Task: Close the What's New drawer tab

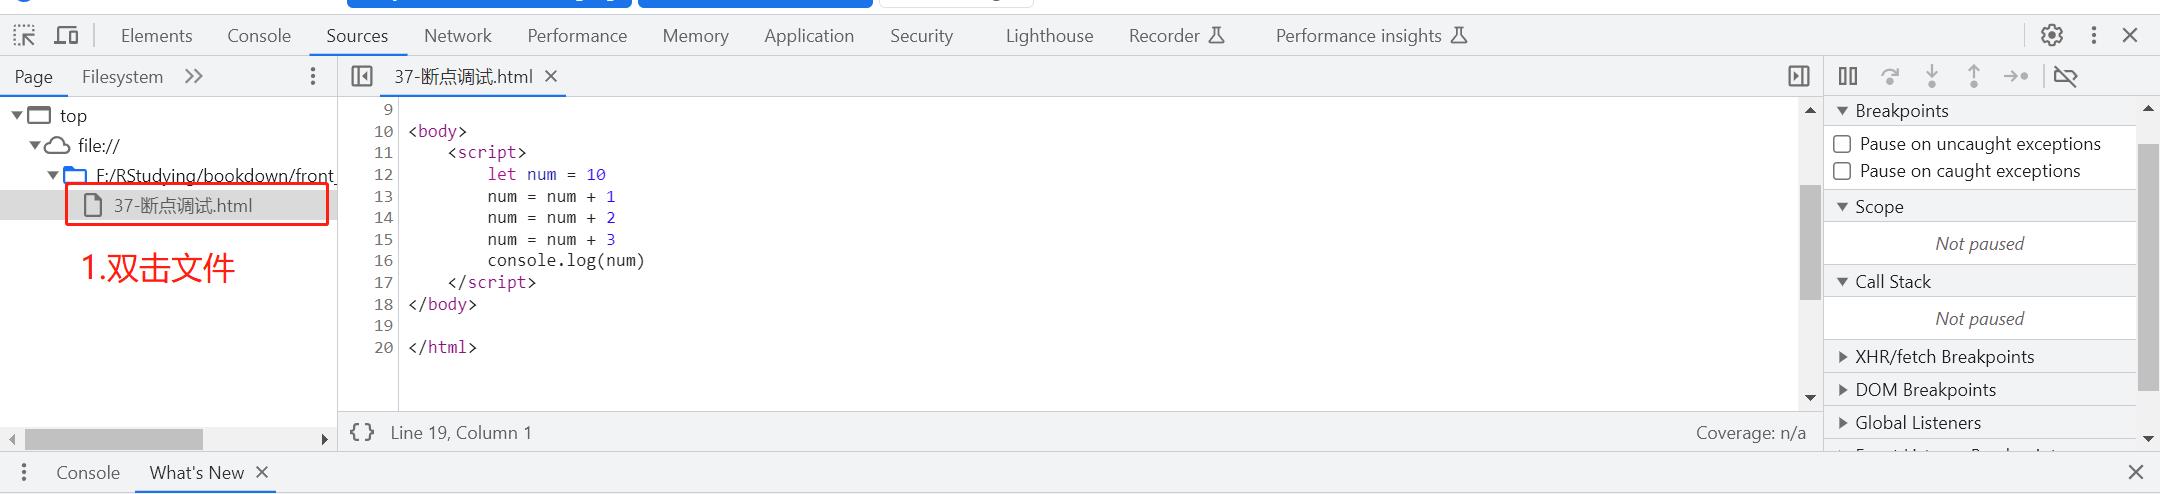Action: click(262, 472)
